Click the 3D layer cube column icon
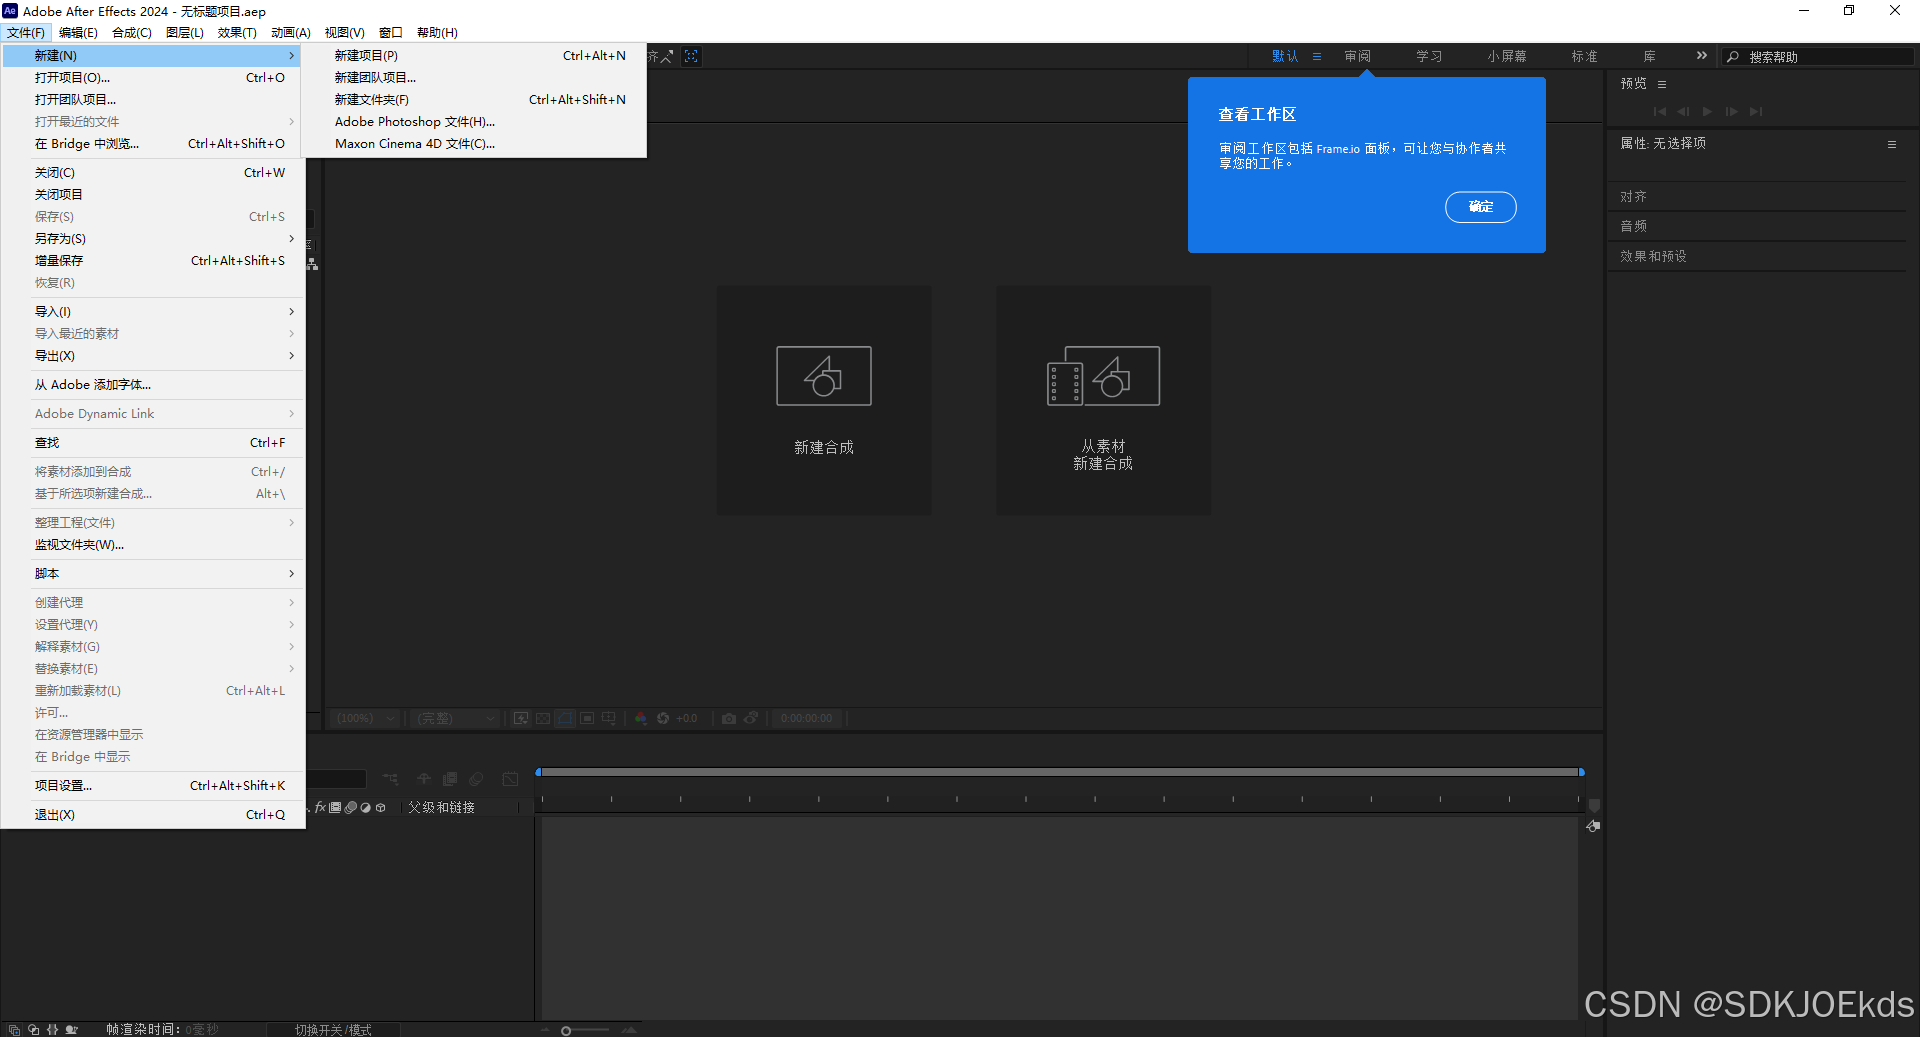The image size is (1920, 1037). (380, 807)
